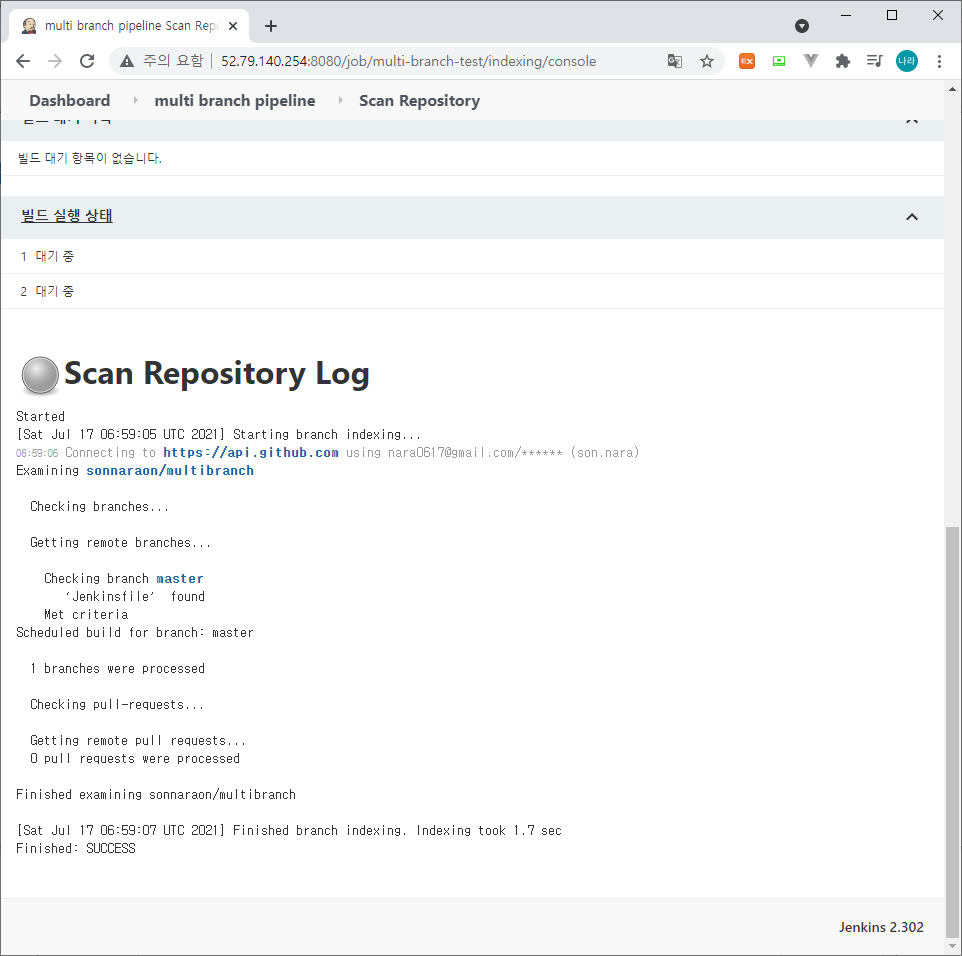Click the browser forward arrow
This screenshot has width=962, height=956.
[55, 61]
